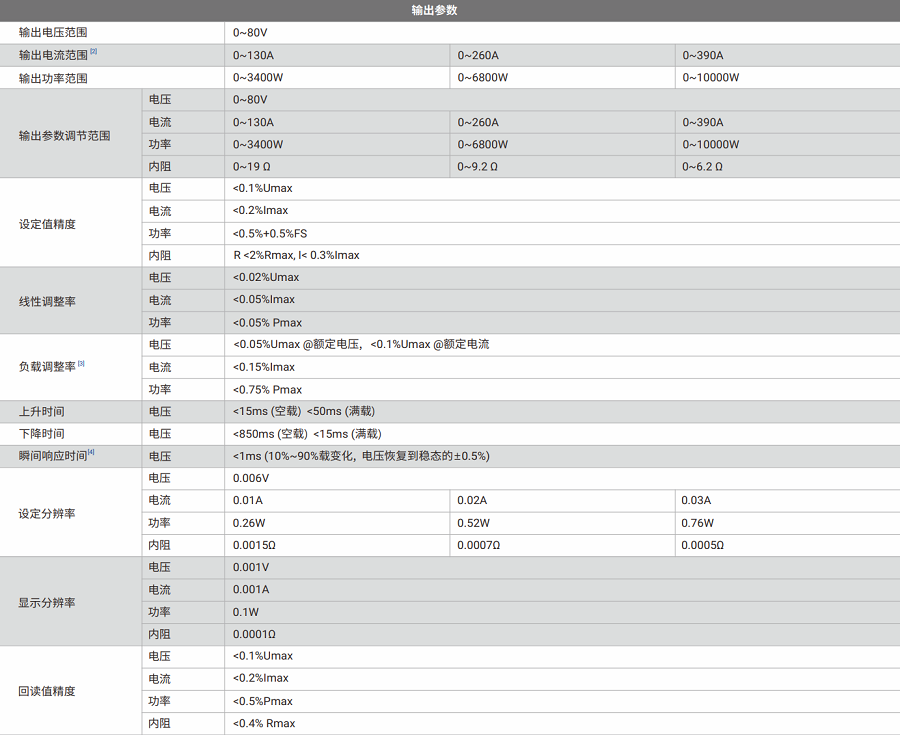Click the 0~6.2 Ω cell
900x735 pixels.
[702, 167]
